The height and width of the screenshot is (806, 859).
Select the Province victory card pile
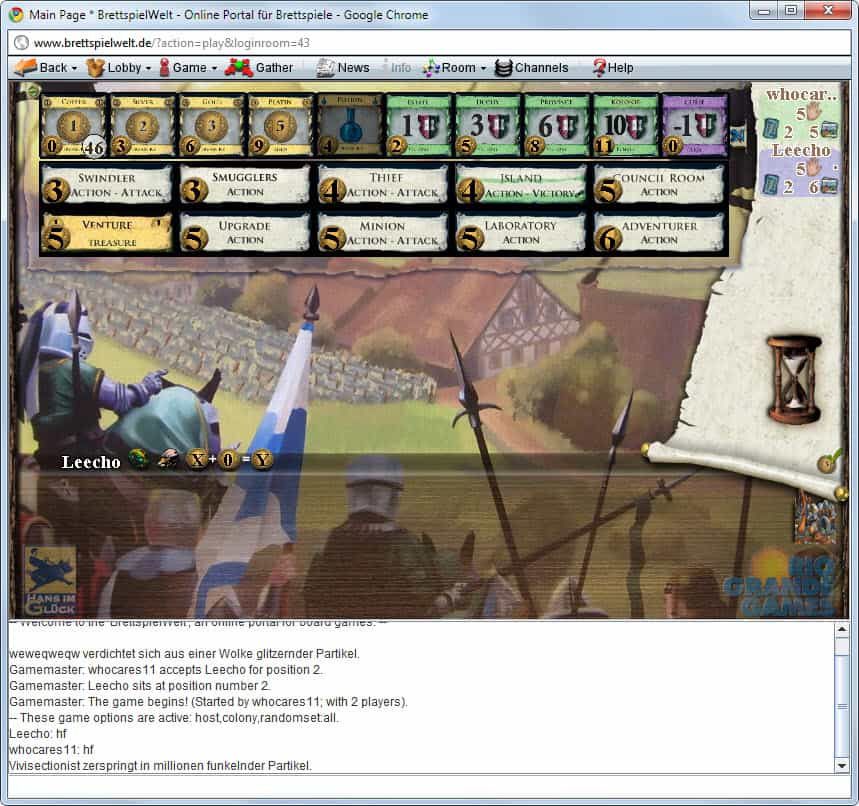click(x=557, y=125)
